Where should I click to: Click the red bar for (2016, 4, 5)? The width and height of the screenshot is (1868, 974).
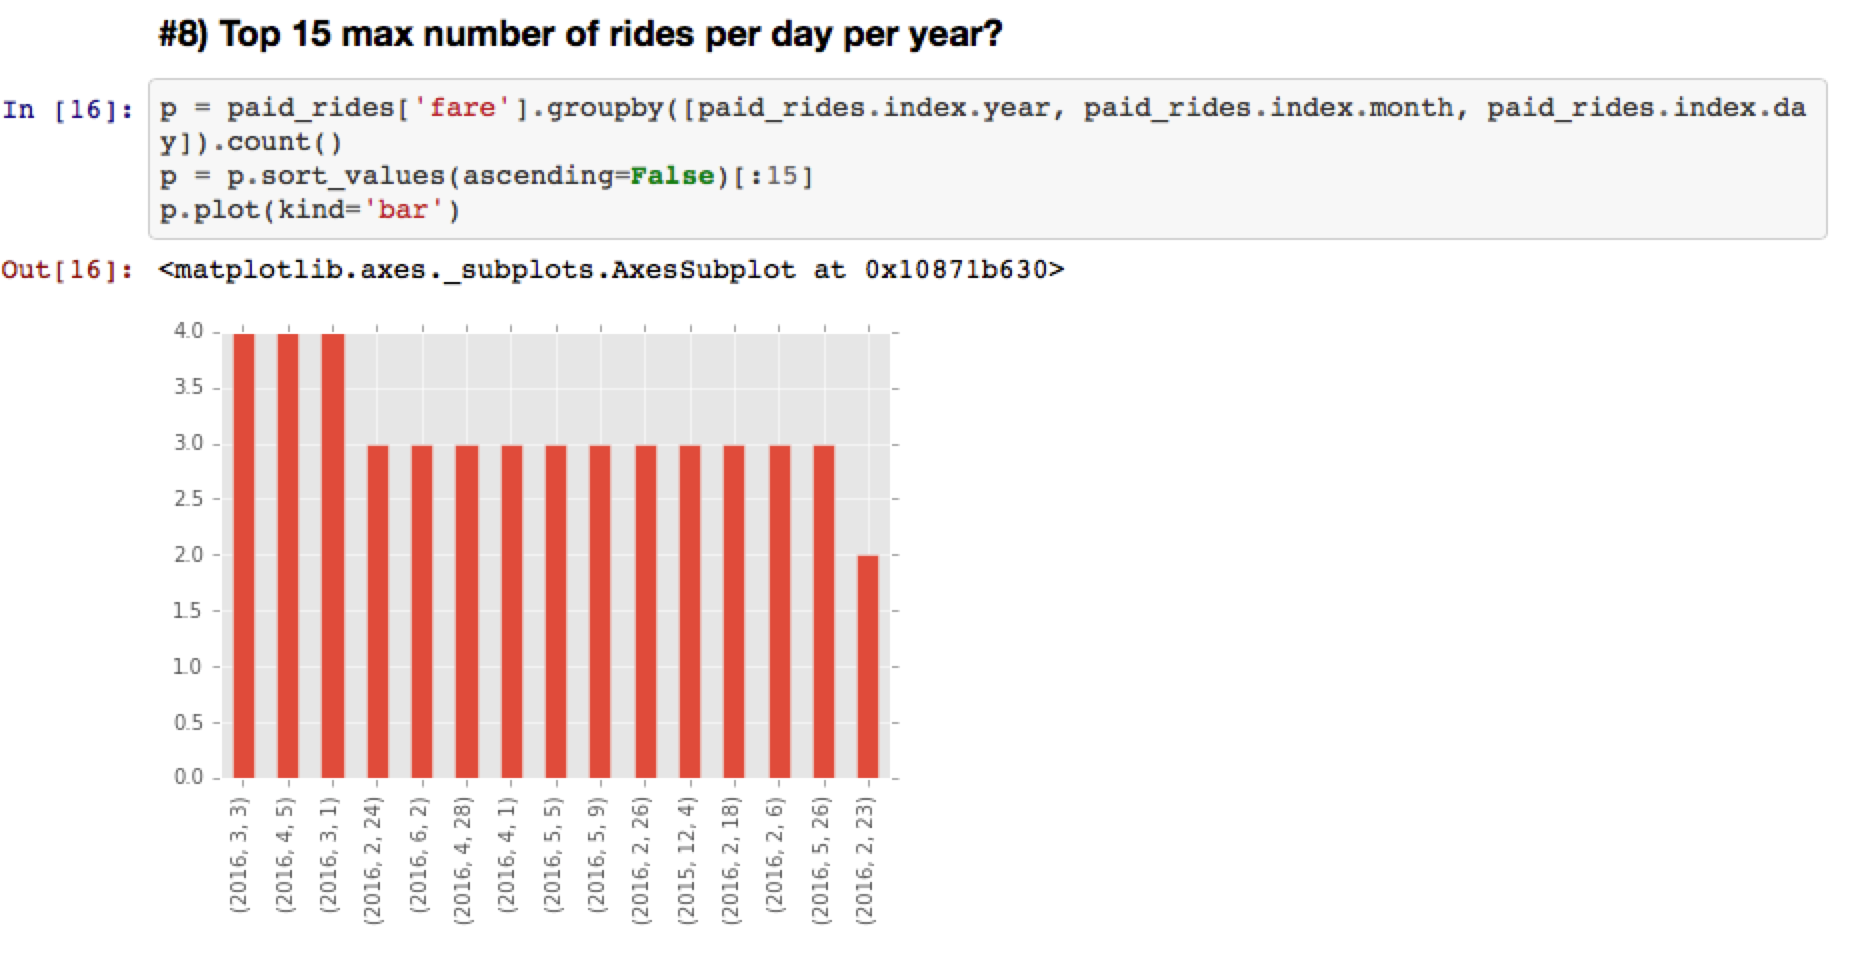288,555
